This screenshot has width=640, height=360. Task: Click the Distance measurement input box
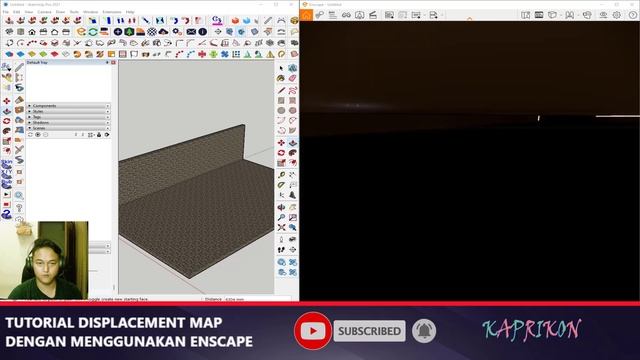(257, 299)
